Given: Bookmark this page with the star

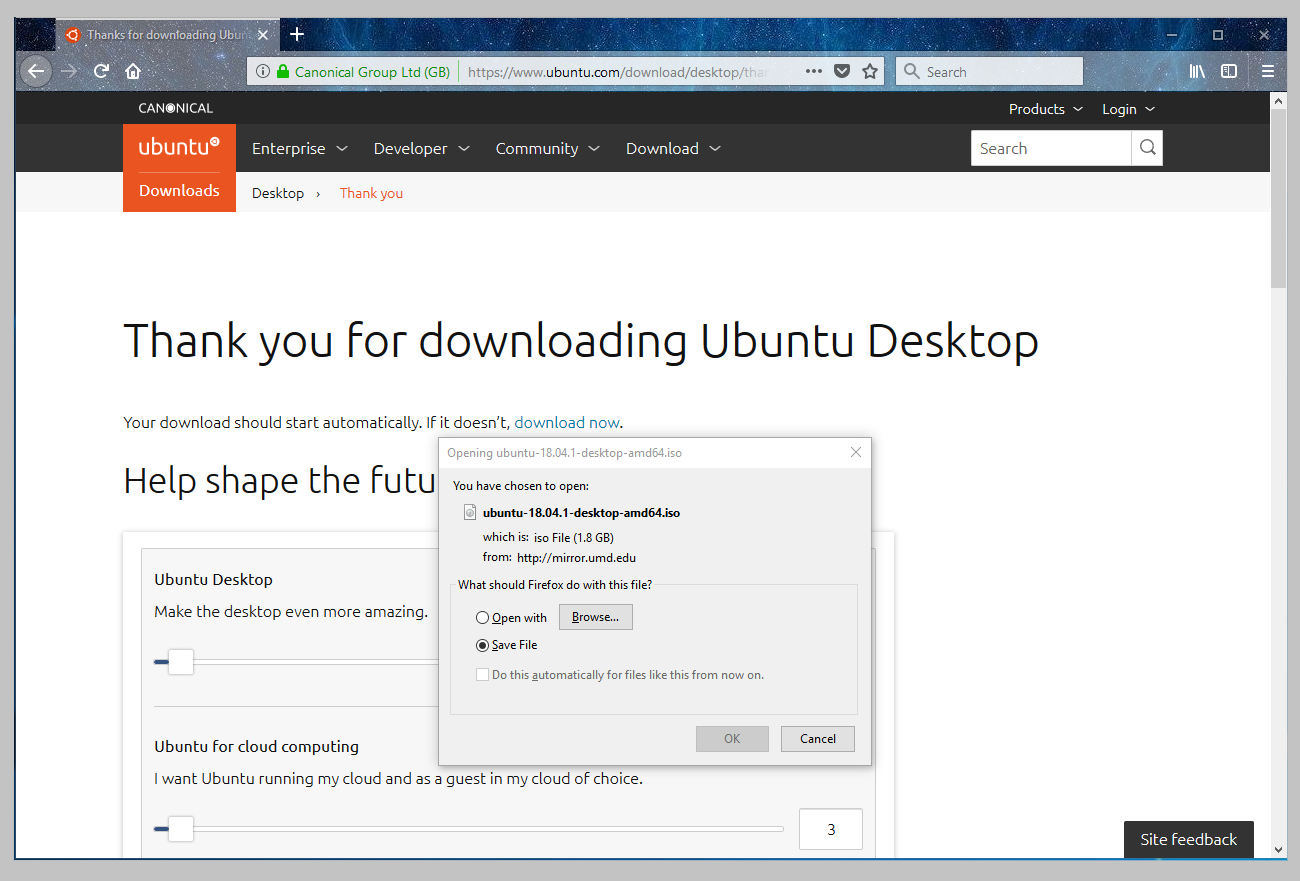Looking at the screenshot, I should coord(870,71).
